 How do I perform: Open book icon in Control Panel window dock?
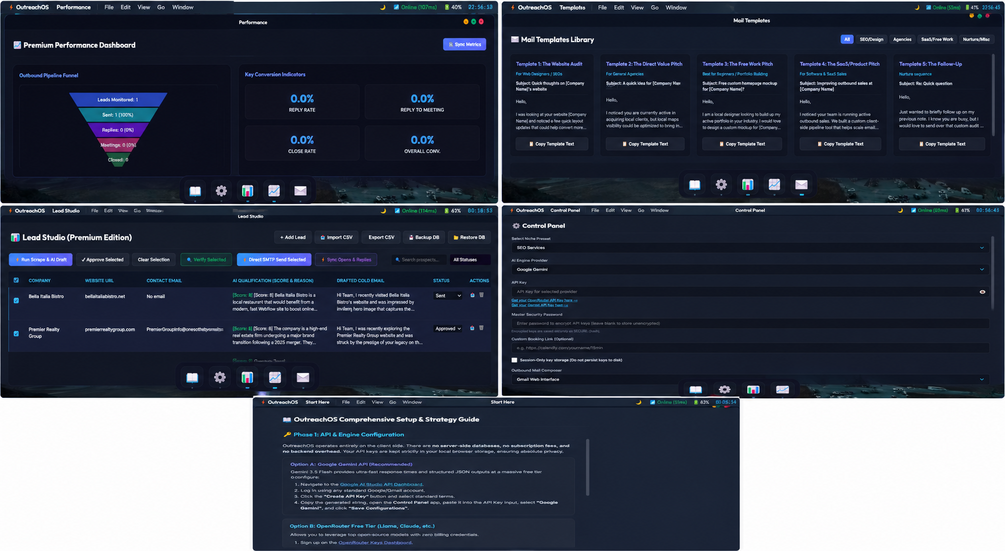tap(695, 390)
